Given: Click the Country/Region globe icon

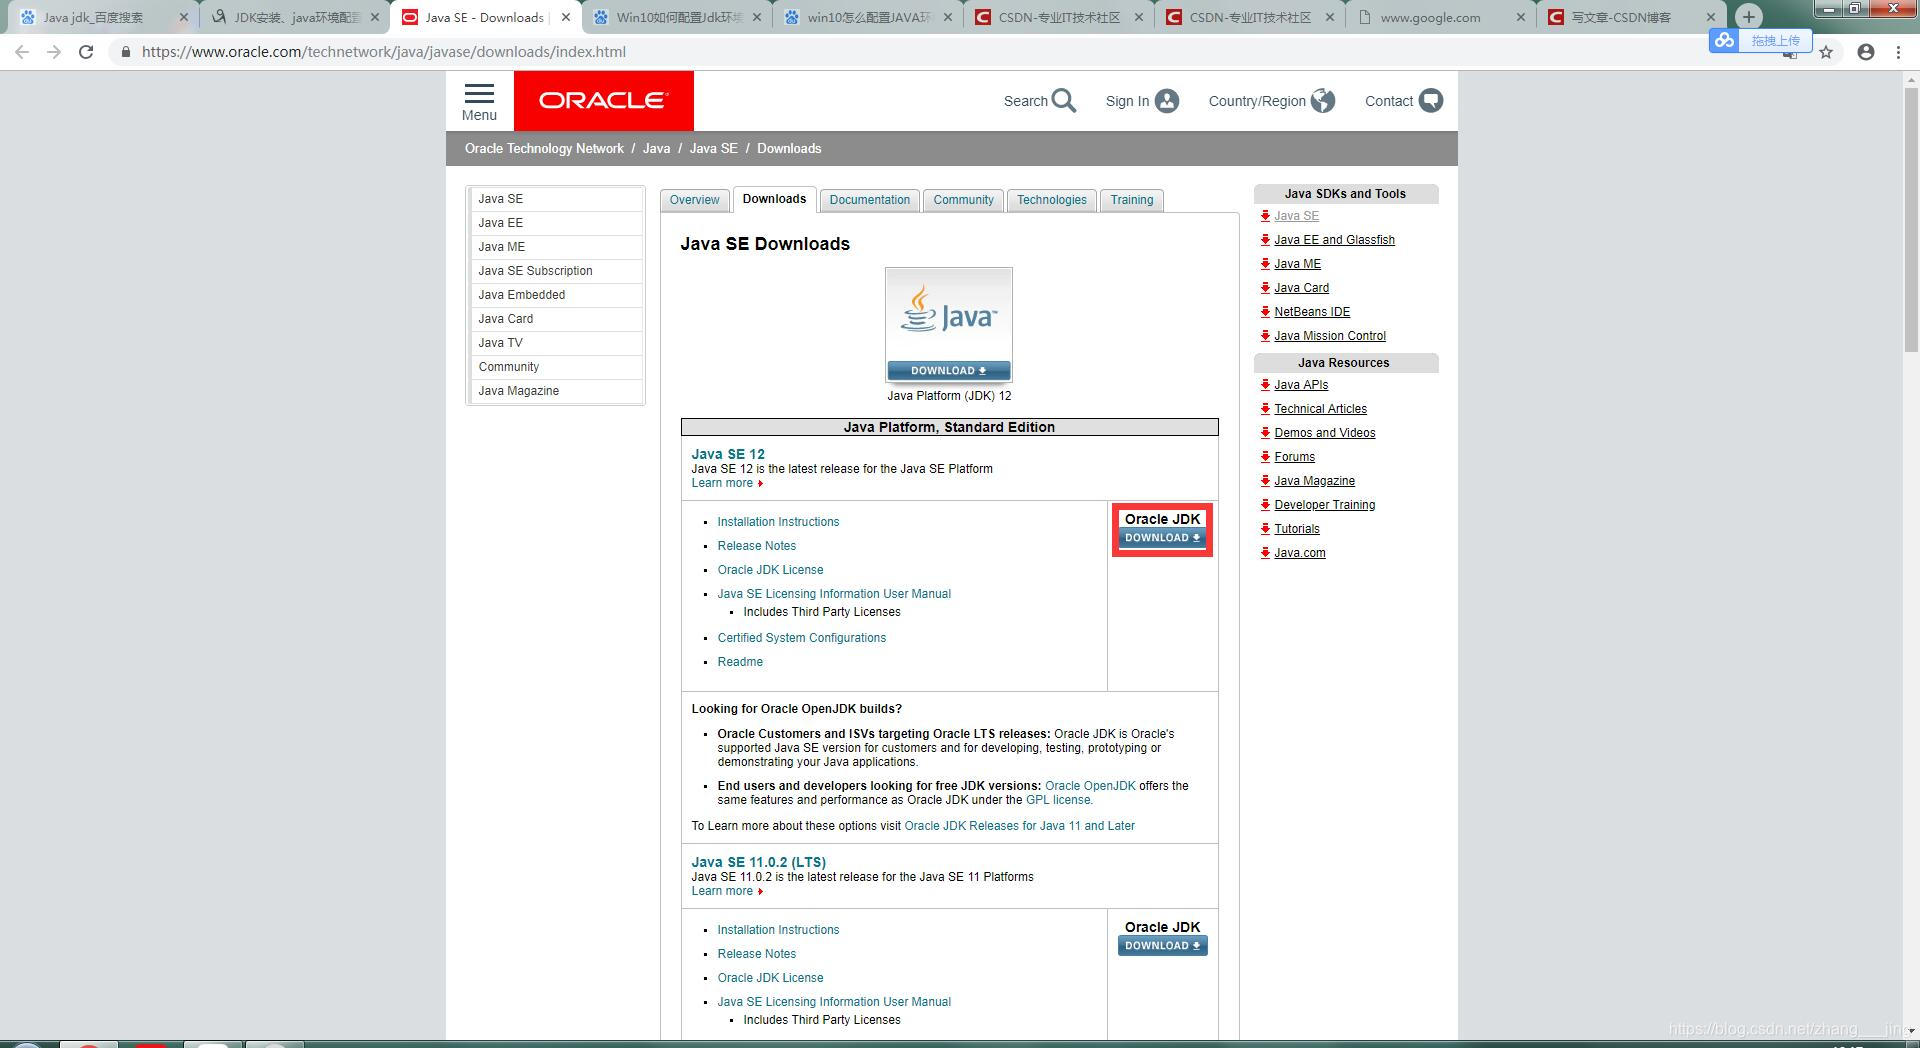Looking at the screenshot, I should coord(1323,101).
